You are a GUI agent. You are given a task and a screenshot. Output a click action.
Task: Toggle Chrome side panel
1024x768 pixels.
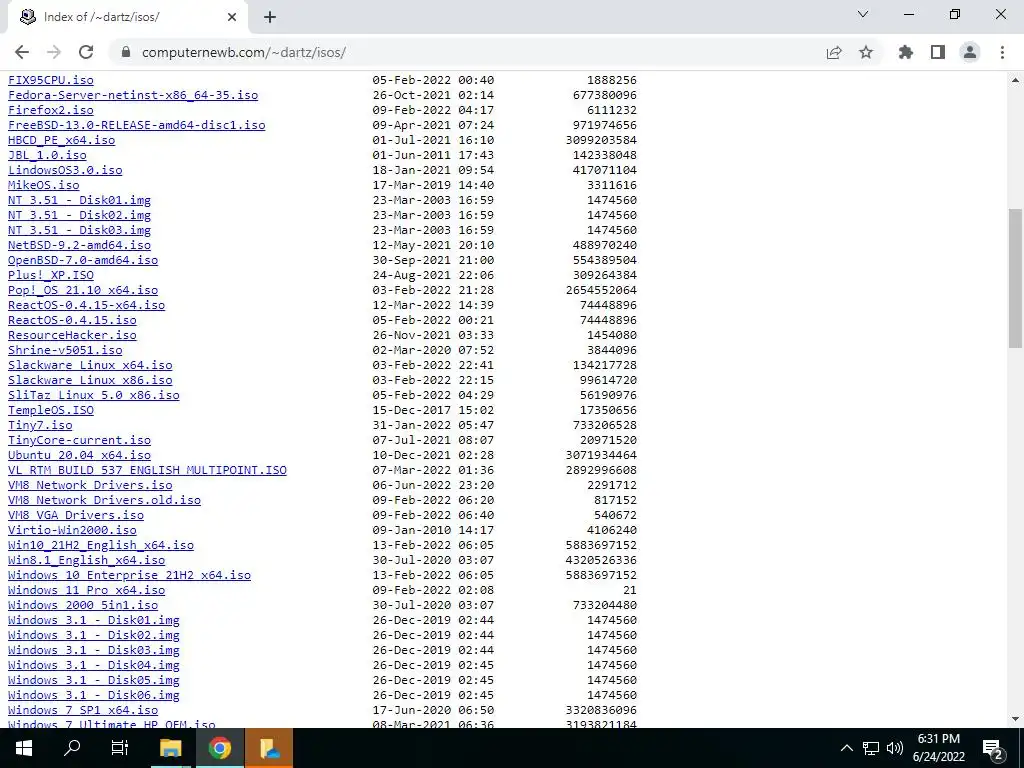(x=938, y=52)
